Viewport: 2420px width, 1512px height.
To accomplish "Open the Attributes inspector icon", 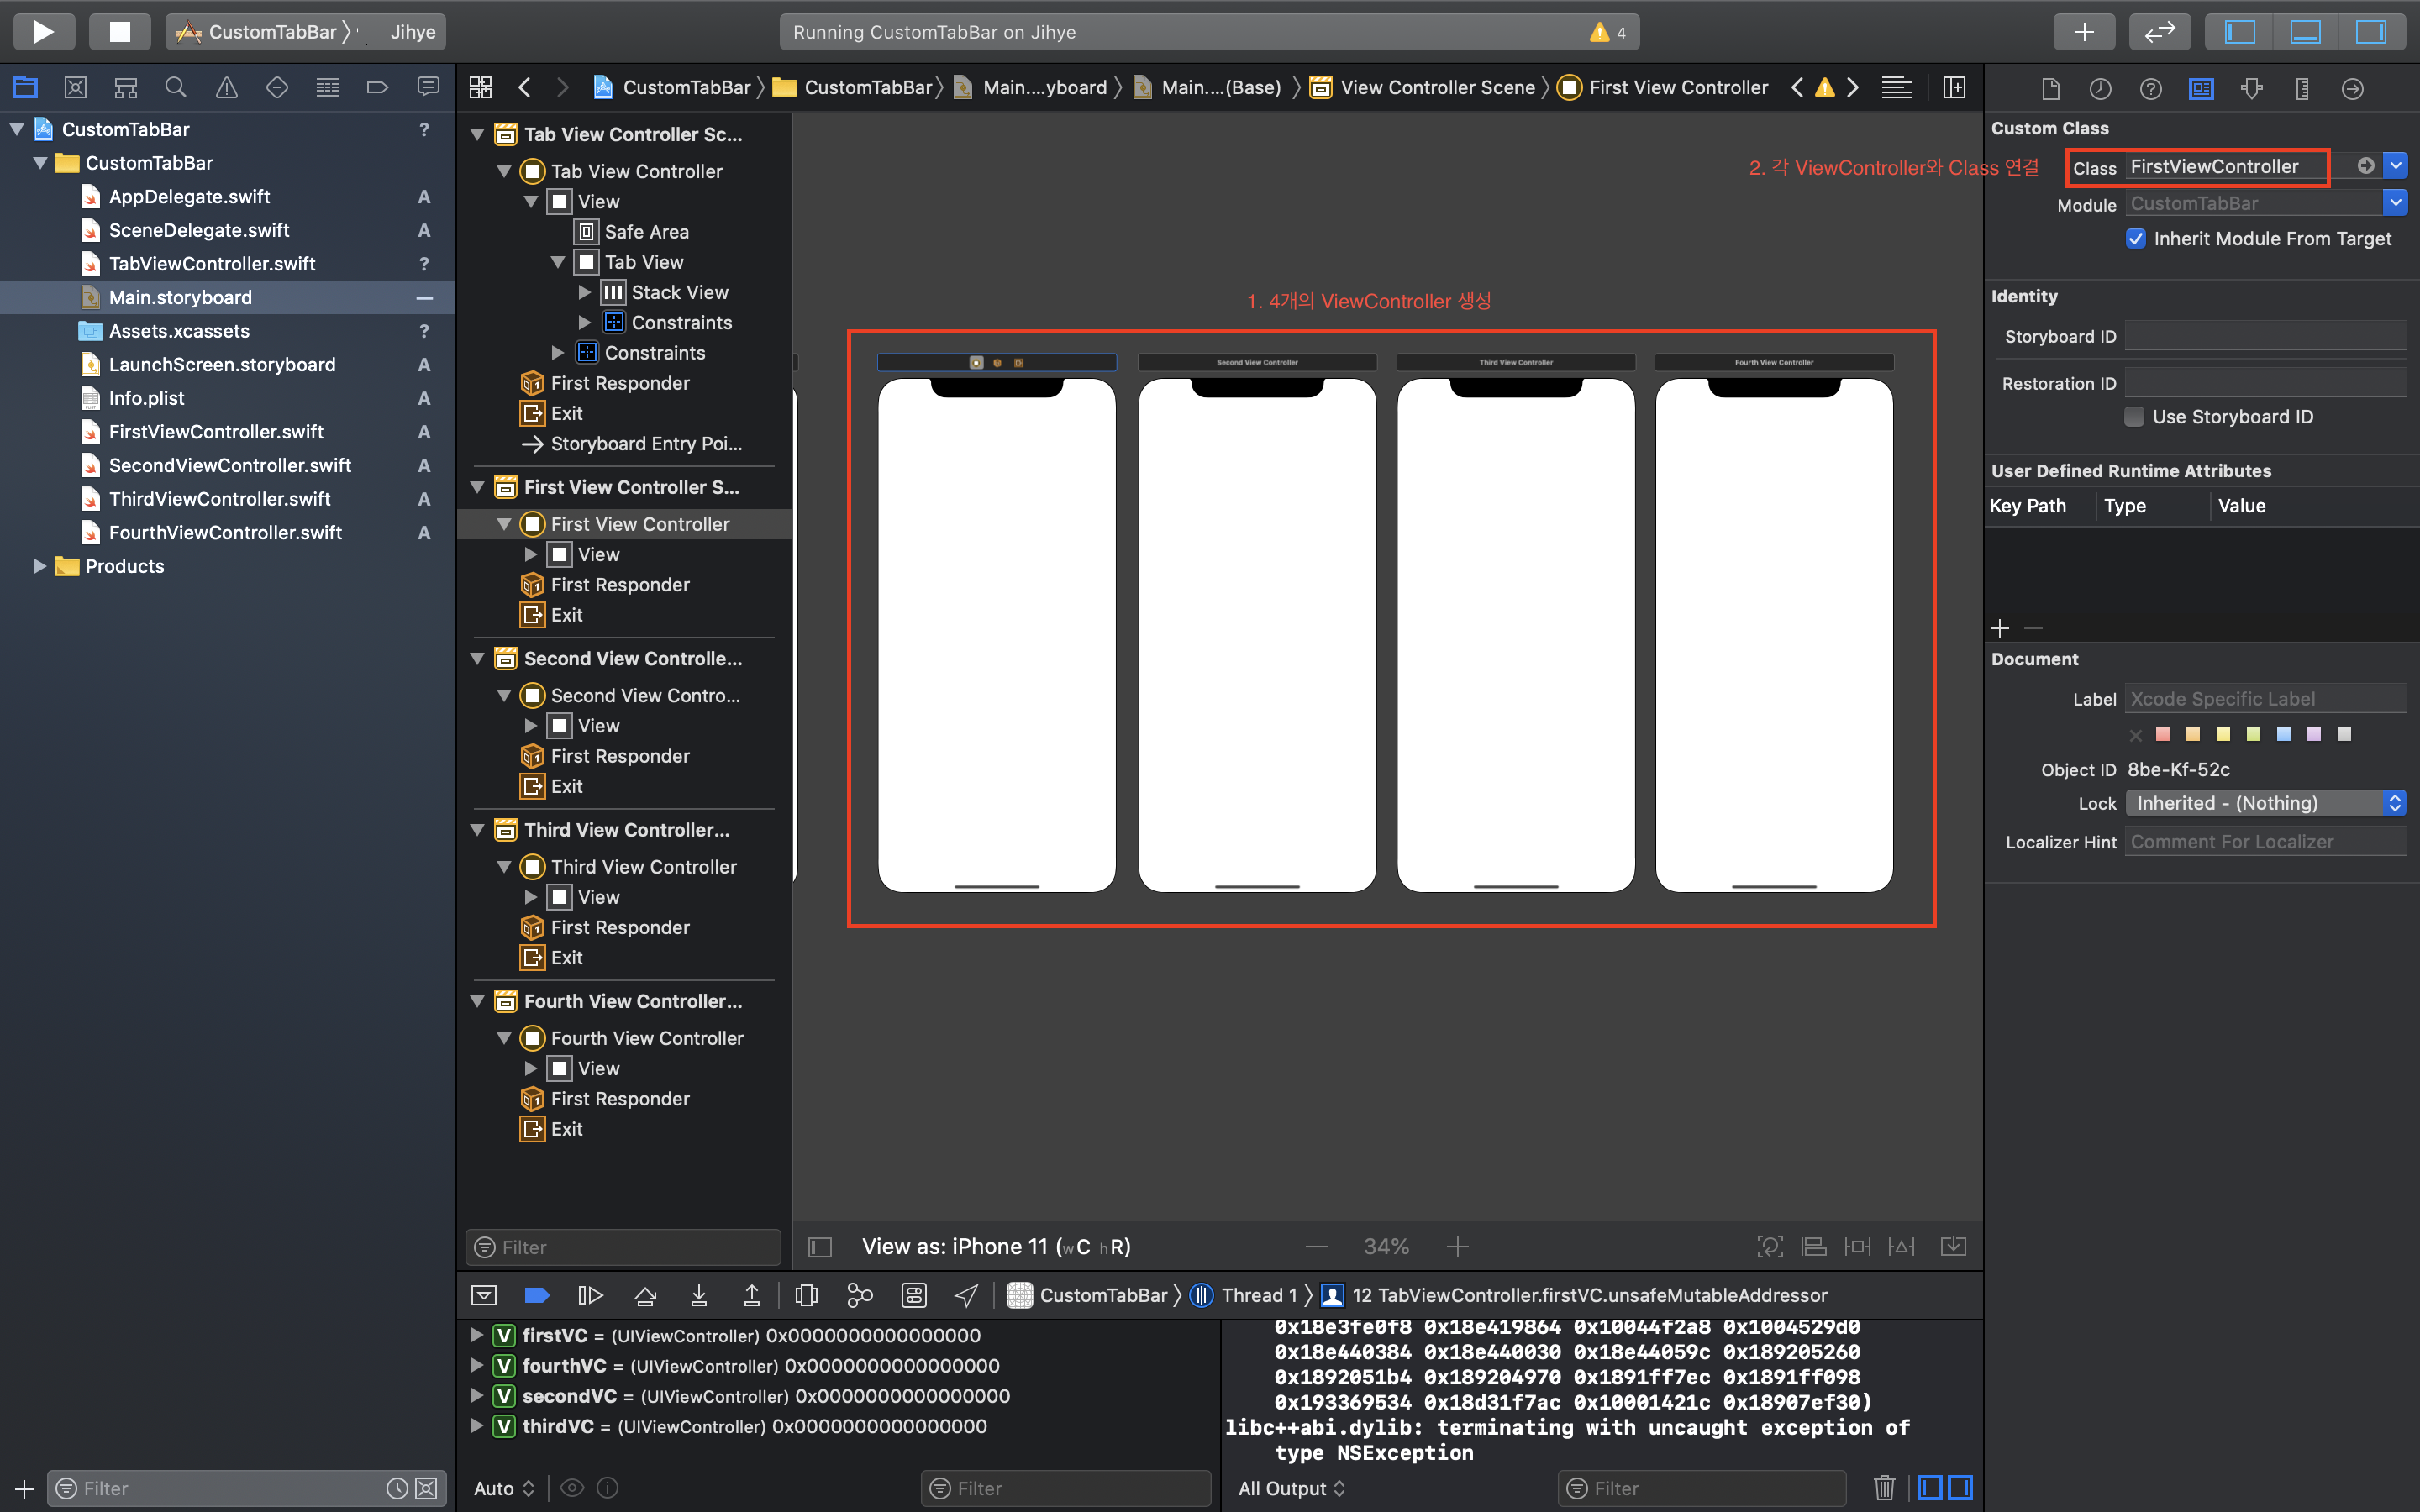I will coord(2251,89).
